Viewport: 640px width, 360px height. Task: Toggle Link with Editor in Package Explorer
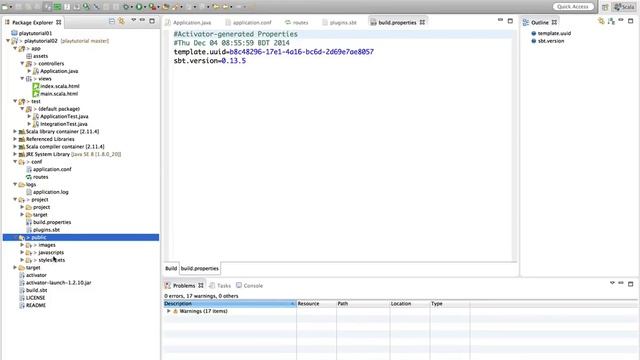(121, 21)
